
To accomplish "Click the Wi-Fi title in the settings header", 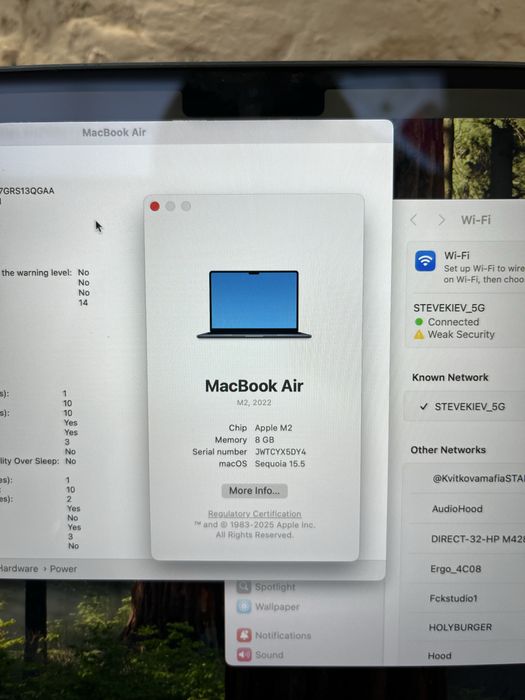I will 476,220.
